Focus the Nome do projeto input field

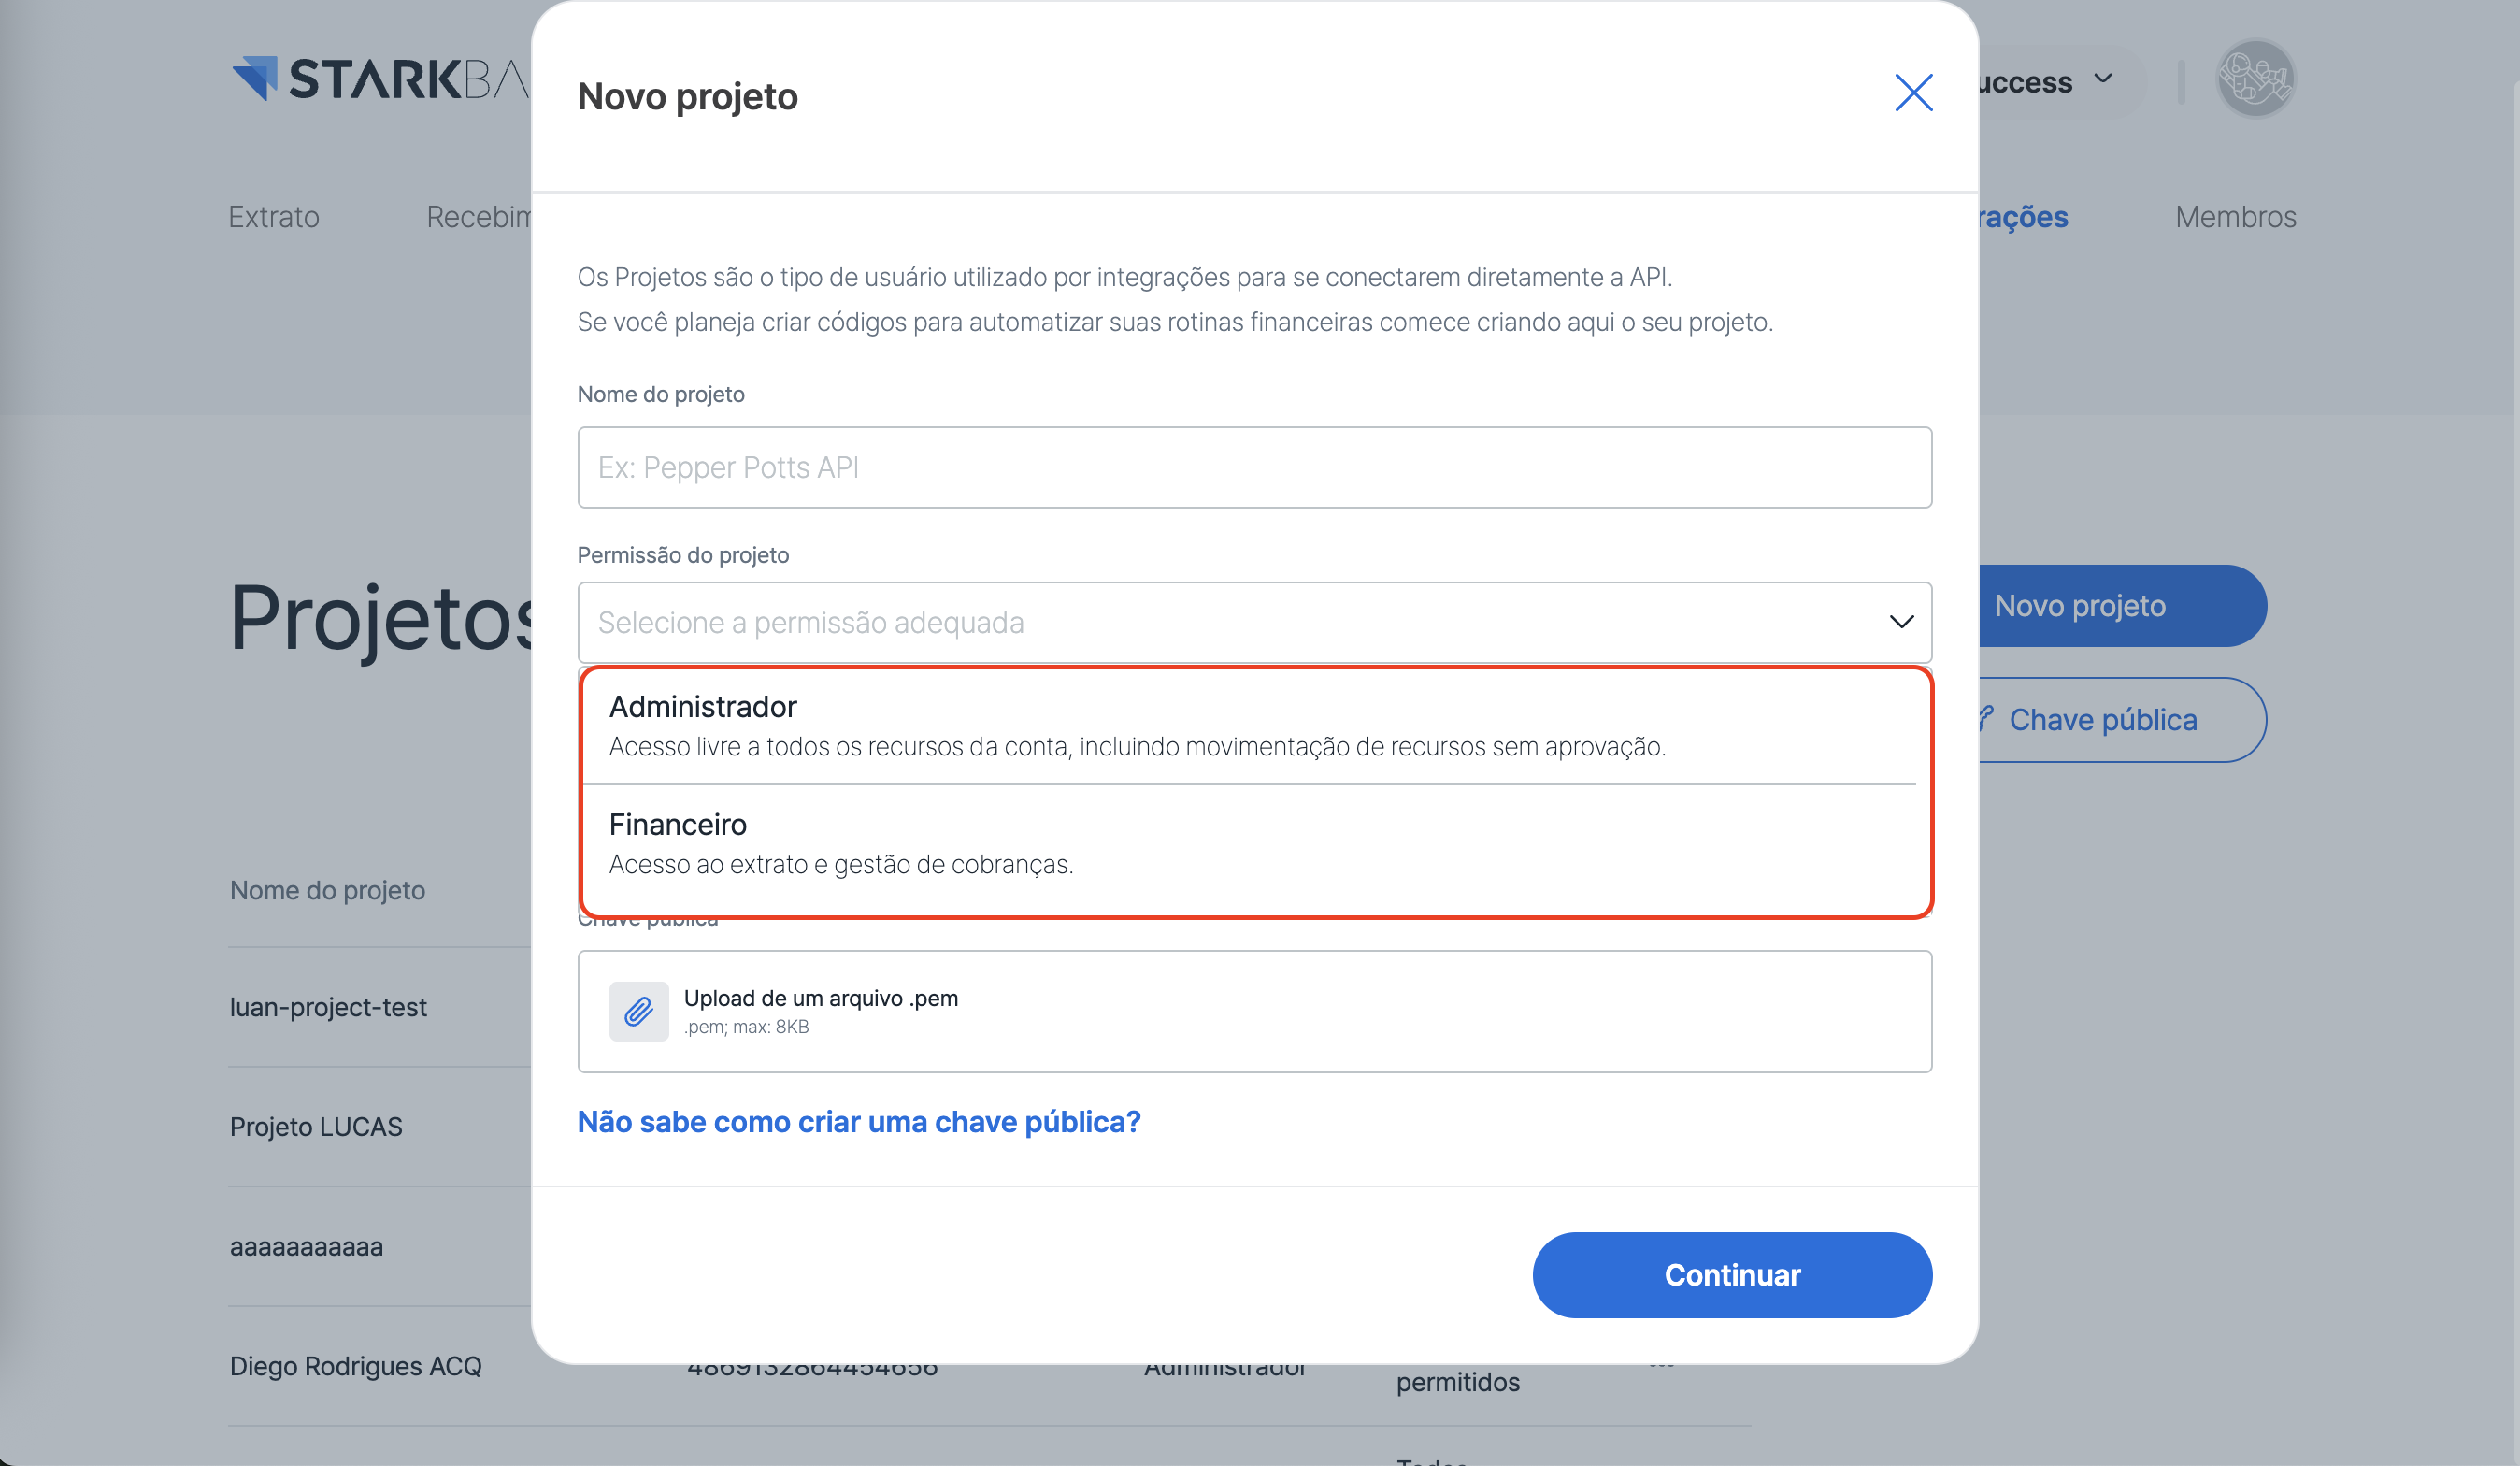1254,467
